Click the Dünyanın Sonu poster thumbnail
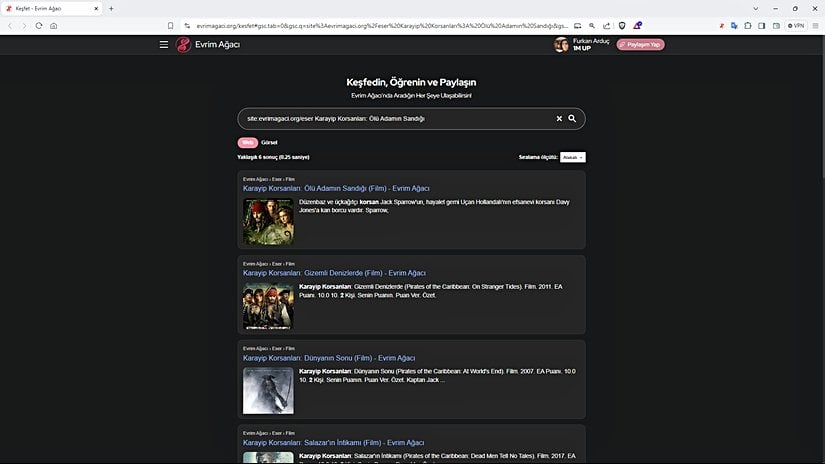This screenshot has width=825, height=464. point(268,390)
